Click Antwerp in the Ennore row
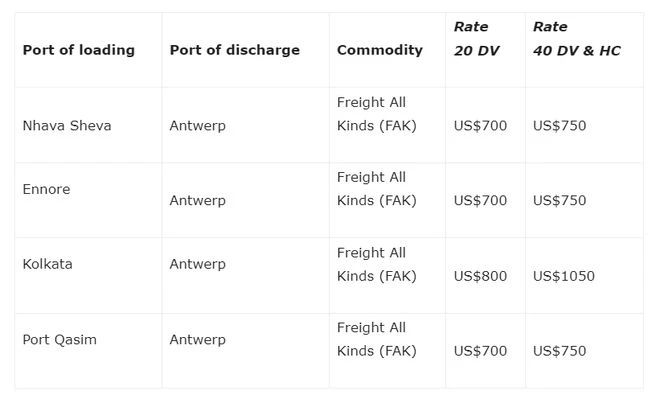 point(197,201)
